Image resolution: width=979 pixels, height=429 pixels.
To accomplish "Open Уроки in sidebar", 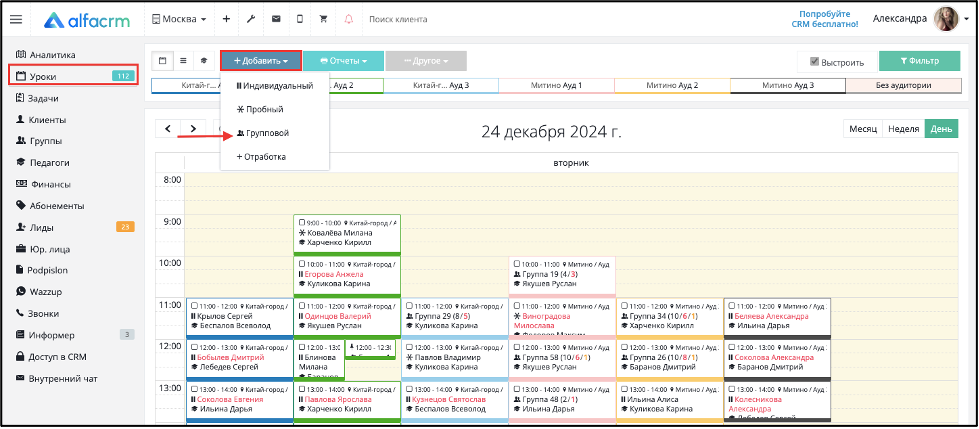I will pos(73,76).
